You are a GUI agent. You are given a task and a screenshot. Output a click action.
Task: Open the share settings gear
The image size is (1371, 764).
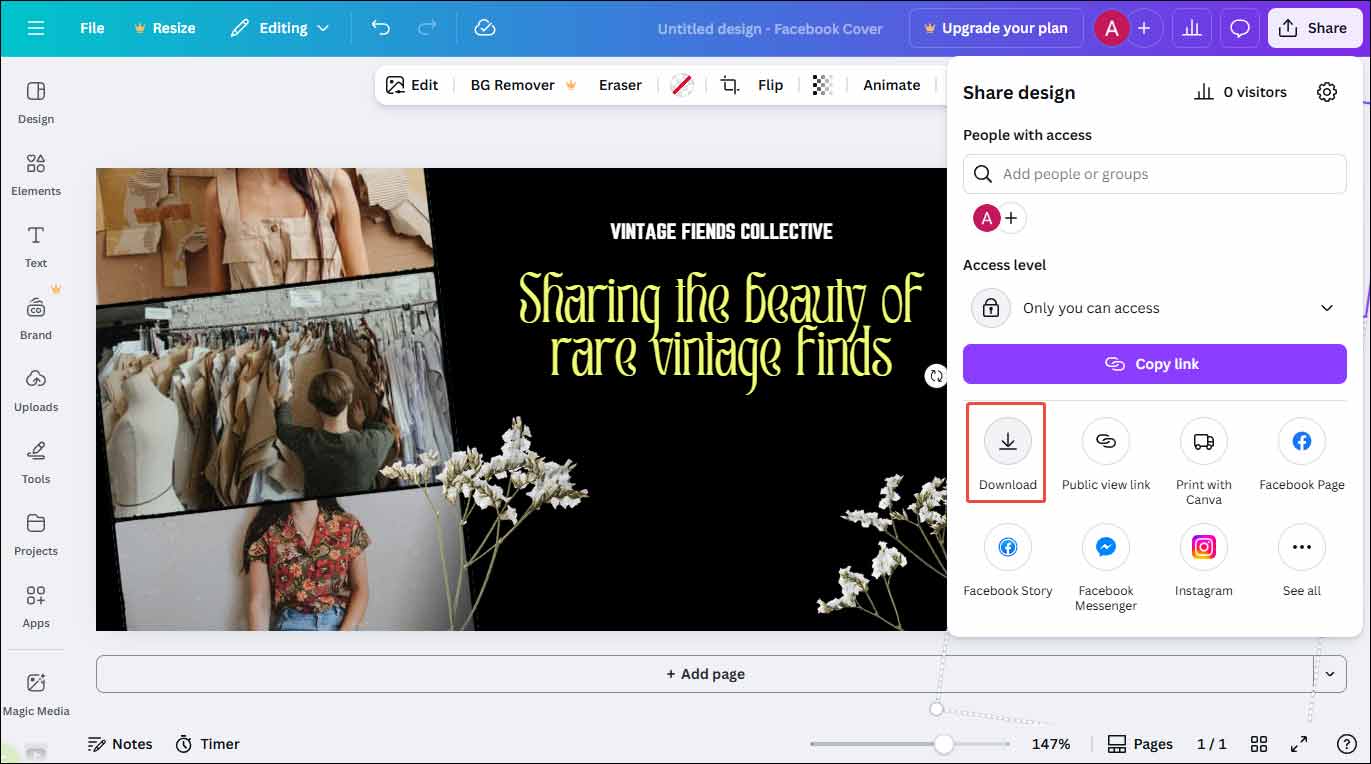[1327, 91]
